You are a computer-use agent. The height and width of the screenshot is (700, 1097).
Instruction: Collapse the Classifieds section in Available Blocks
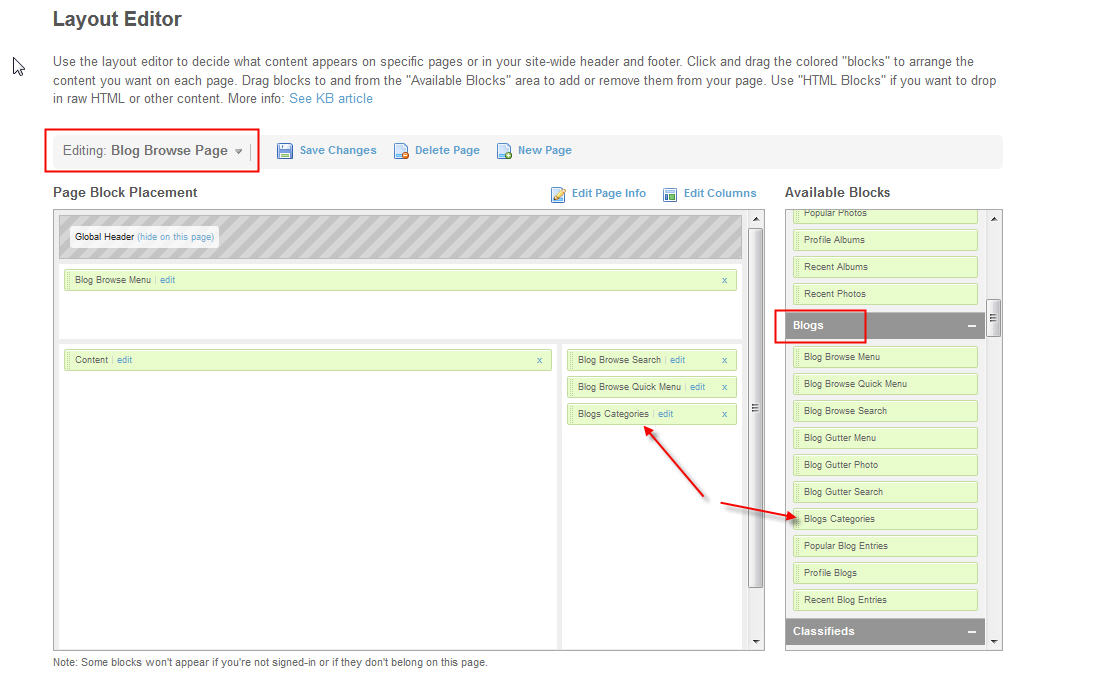coord(970,632)
